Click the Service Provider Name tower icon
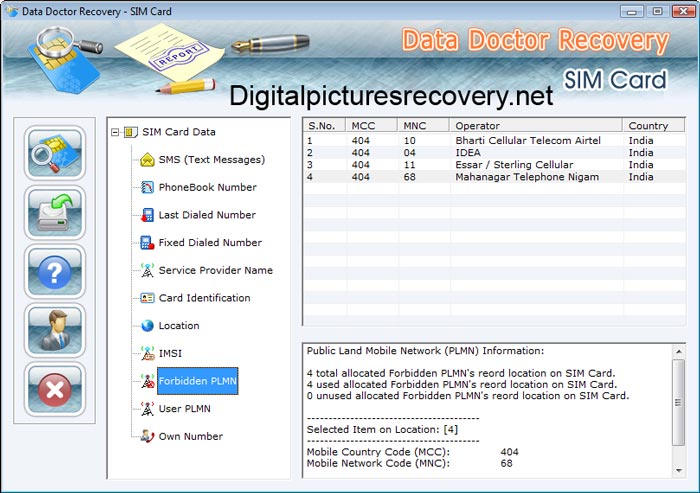Image resolution: width=700 pixels, height=493 pixels. coord(147,270)
